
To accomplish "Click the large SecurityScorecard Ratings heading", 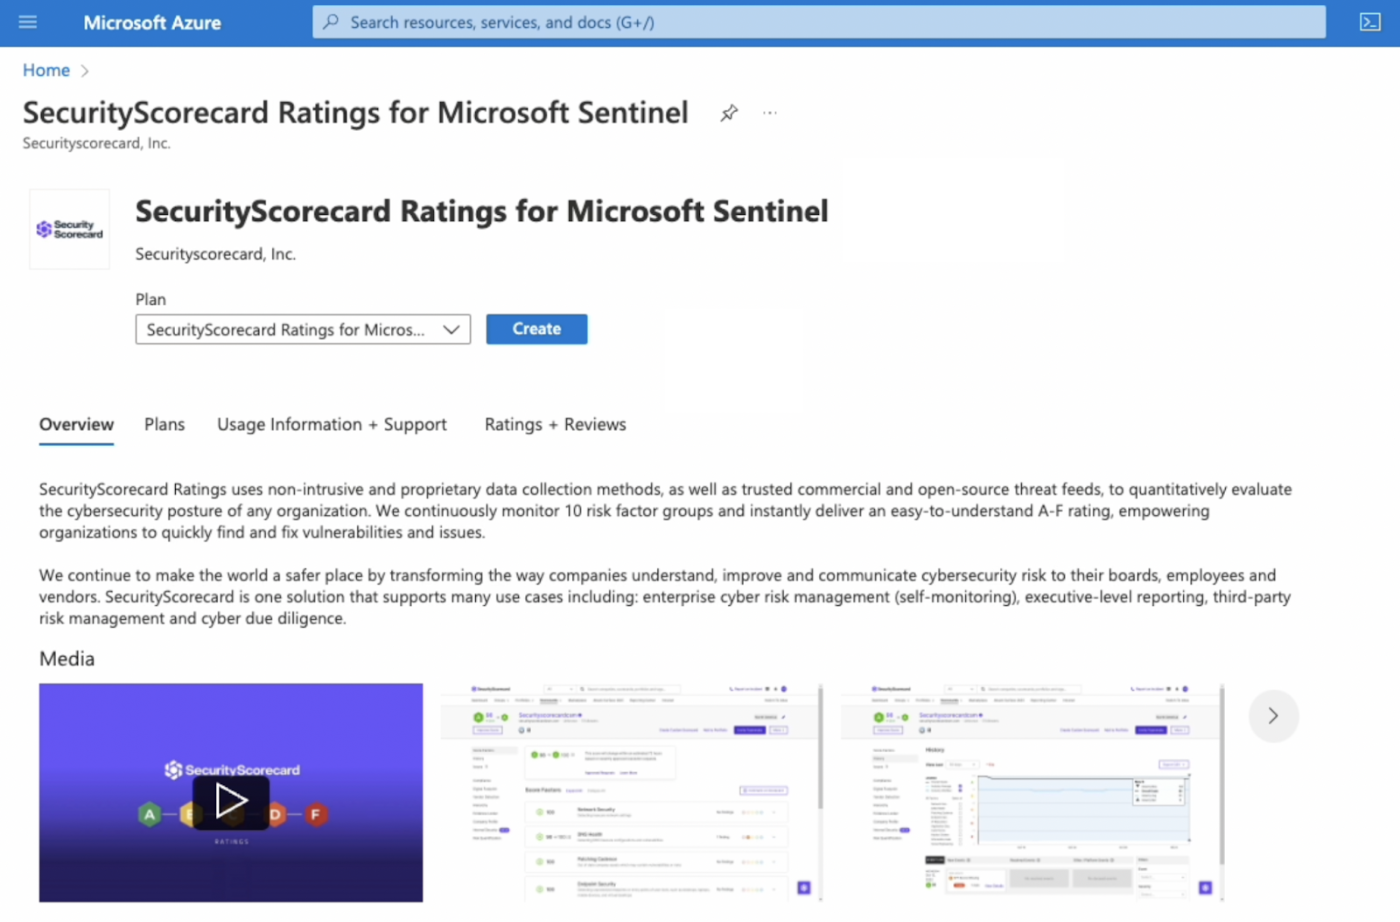I will click(x=482, y=211).
